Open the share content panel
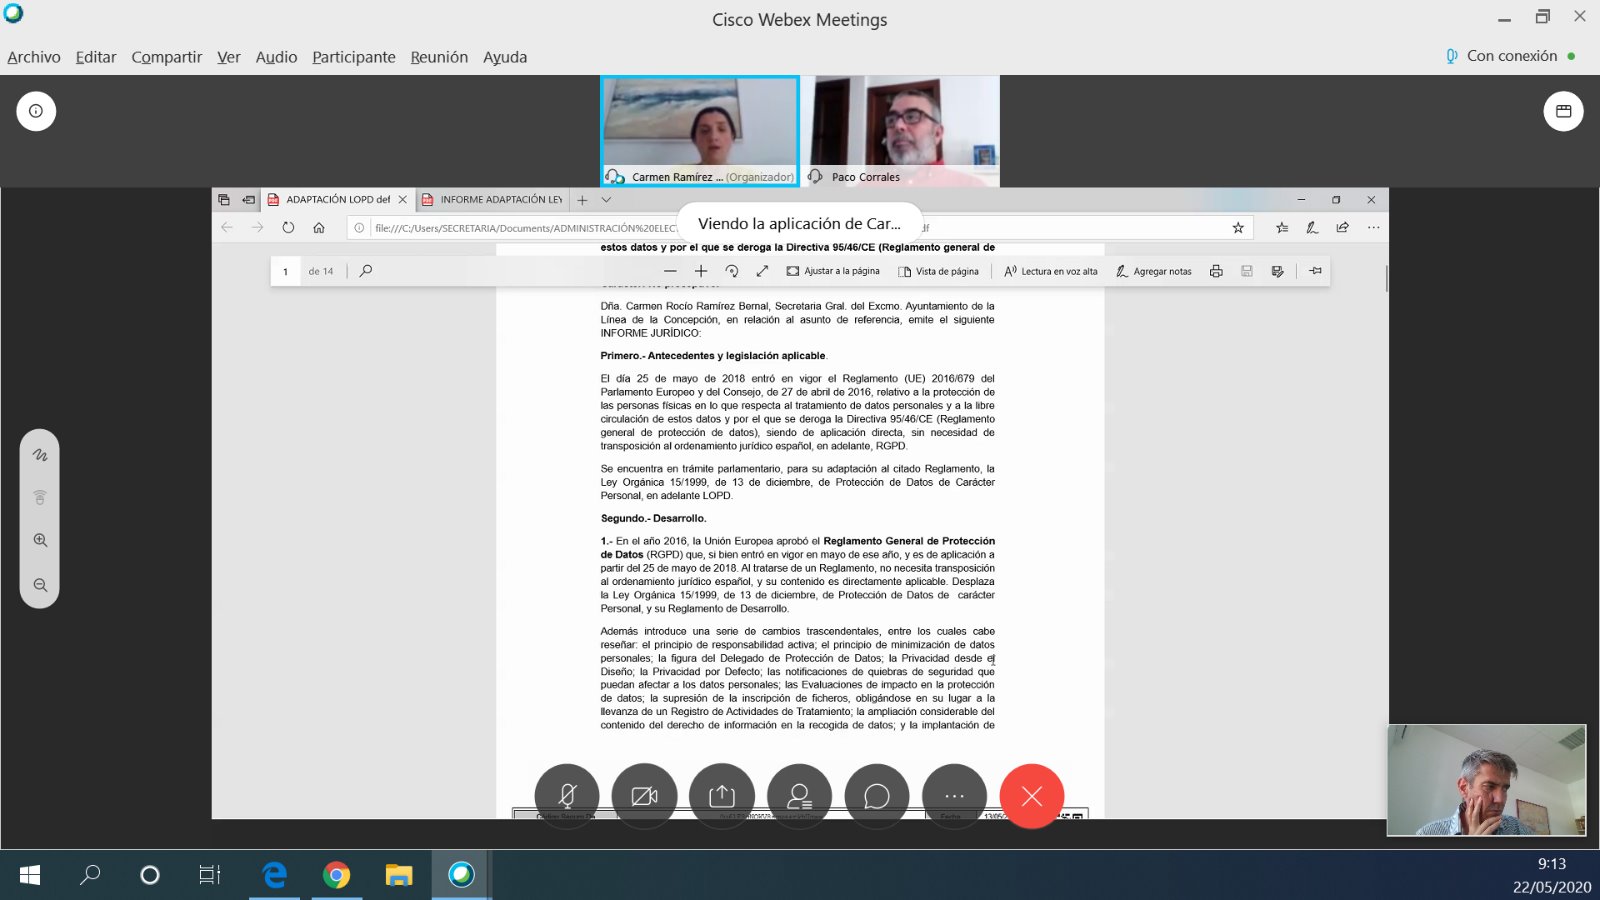 (x=722, y=797)
